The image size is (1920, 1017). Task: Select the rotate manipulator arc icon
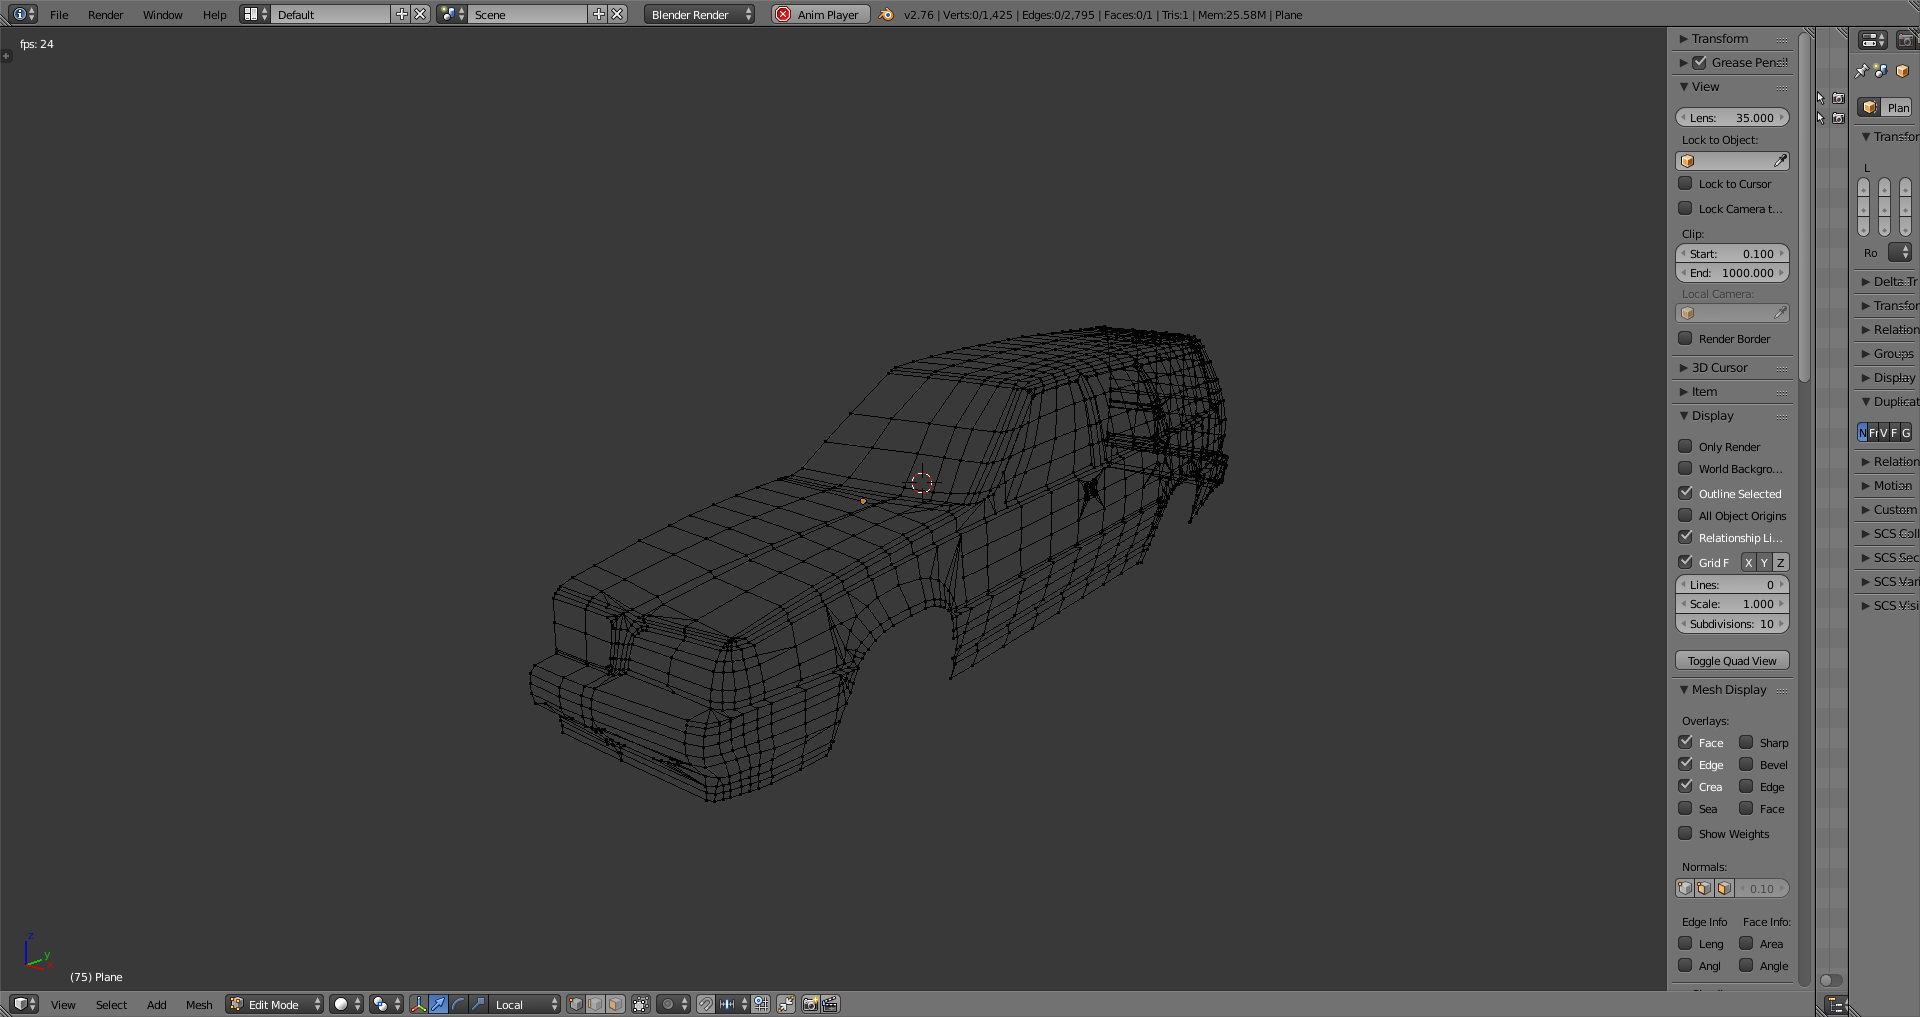tap(458, 1004)
